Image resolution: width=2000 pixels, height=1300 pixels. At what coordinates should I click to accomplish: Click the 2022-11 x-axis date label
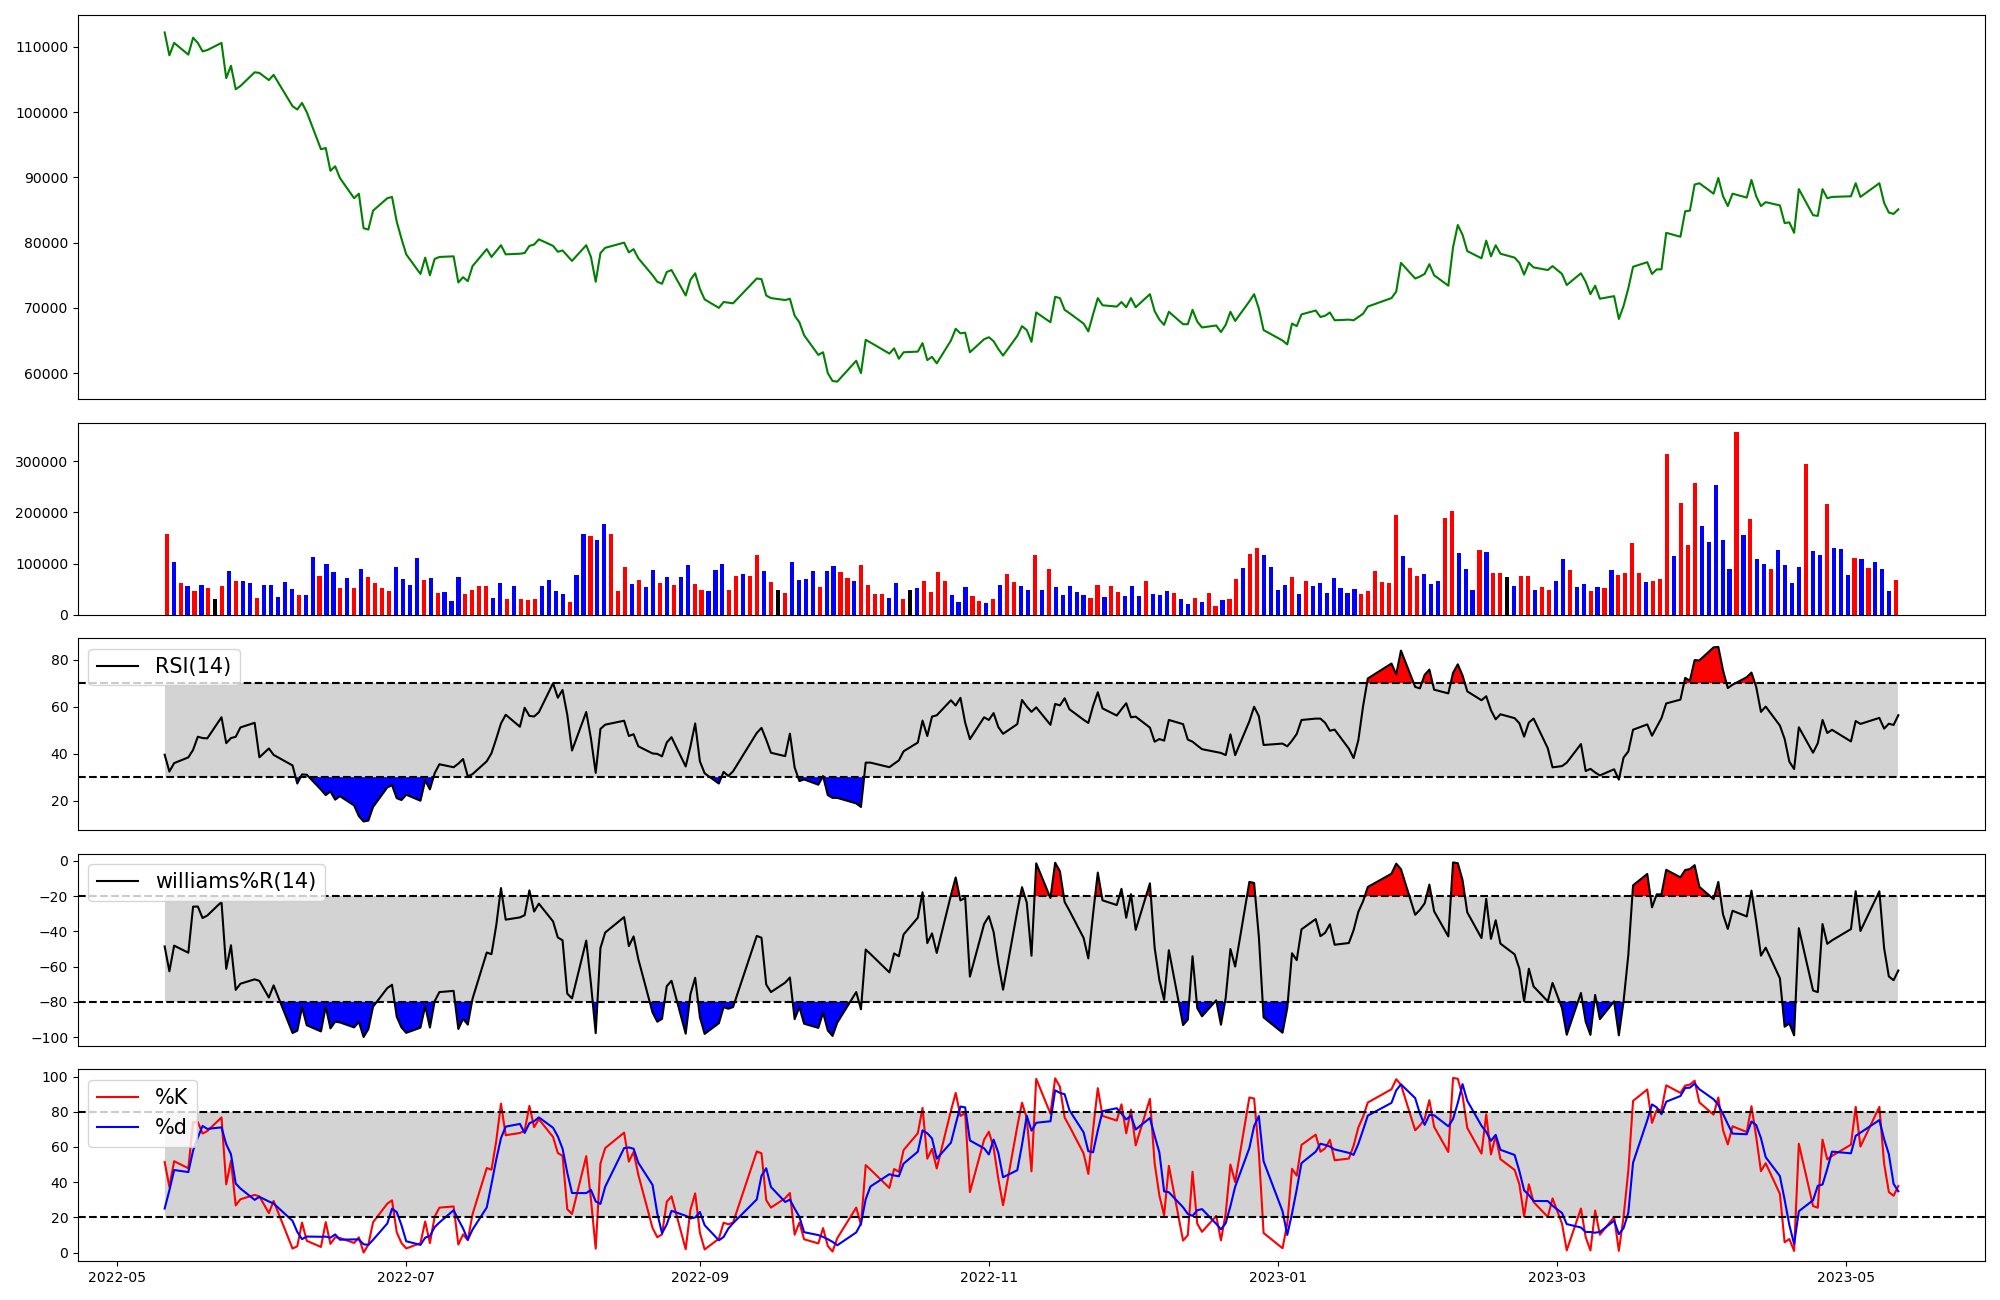pos(989,1277)
